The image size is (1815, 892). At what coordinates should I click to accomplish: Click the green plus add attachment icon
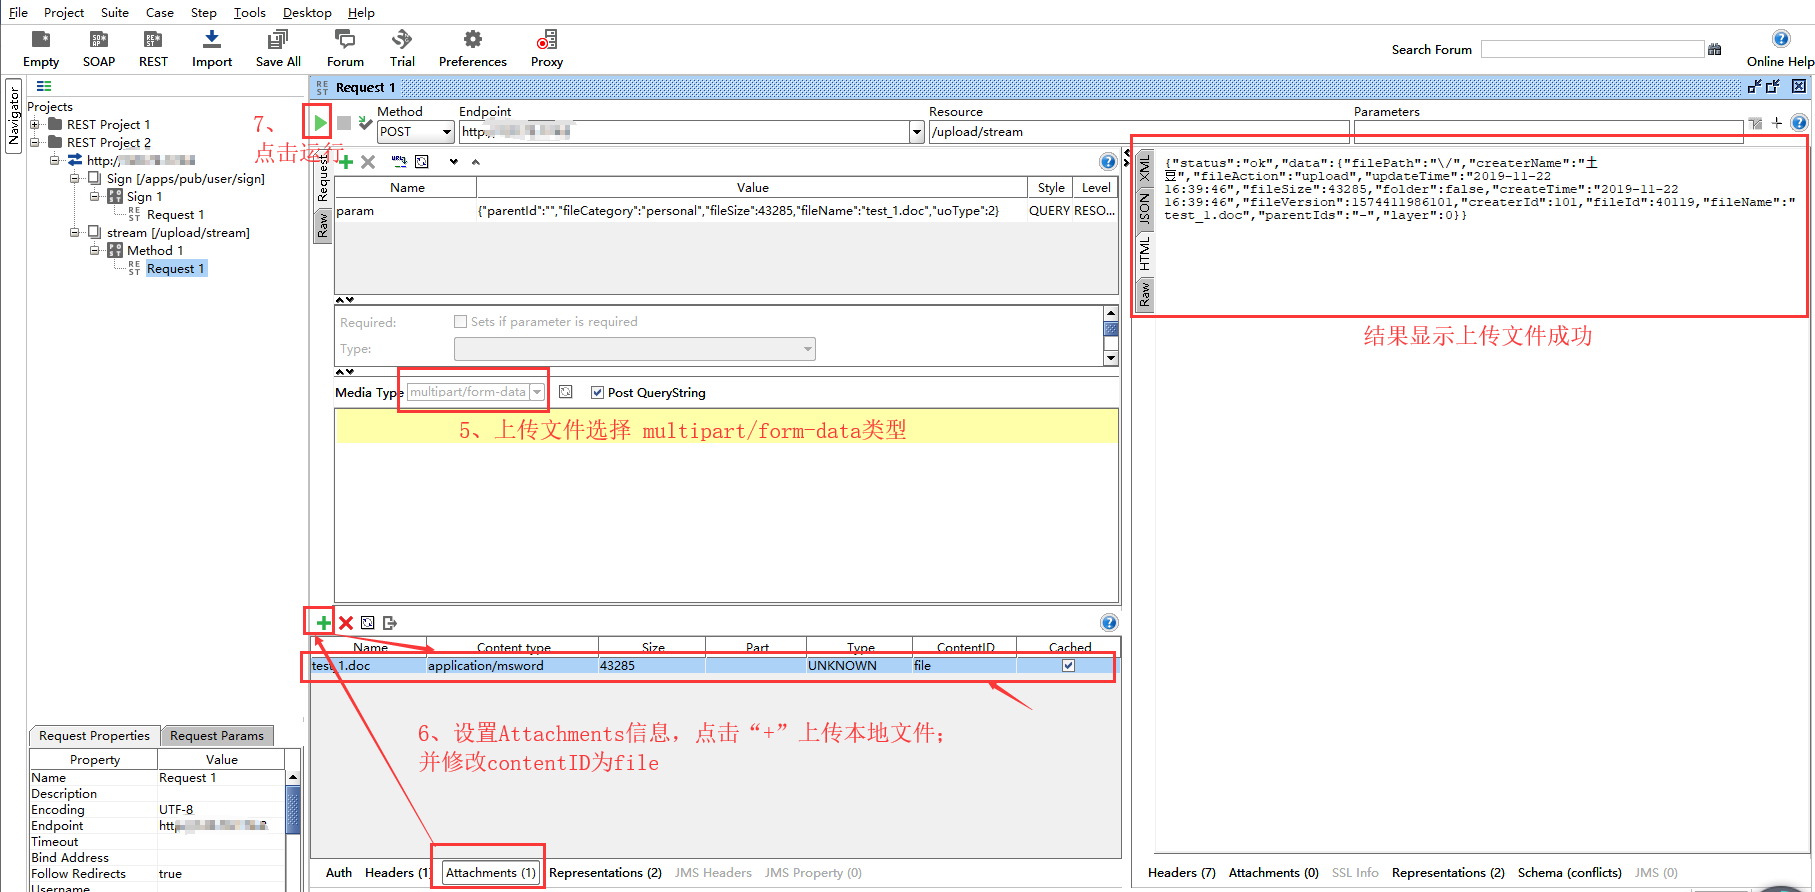(323, 623)
